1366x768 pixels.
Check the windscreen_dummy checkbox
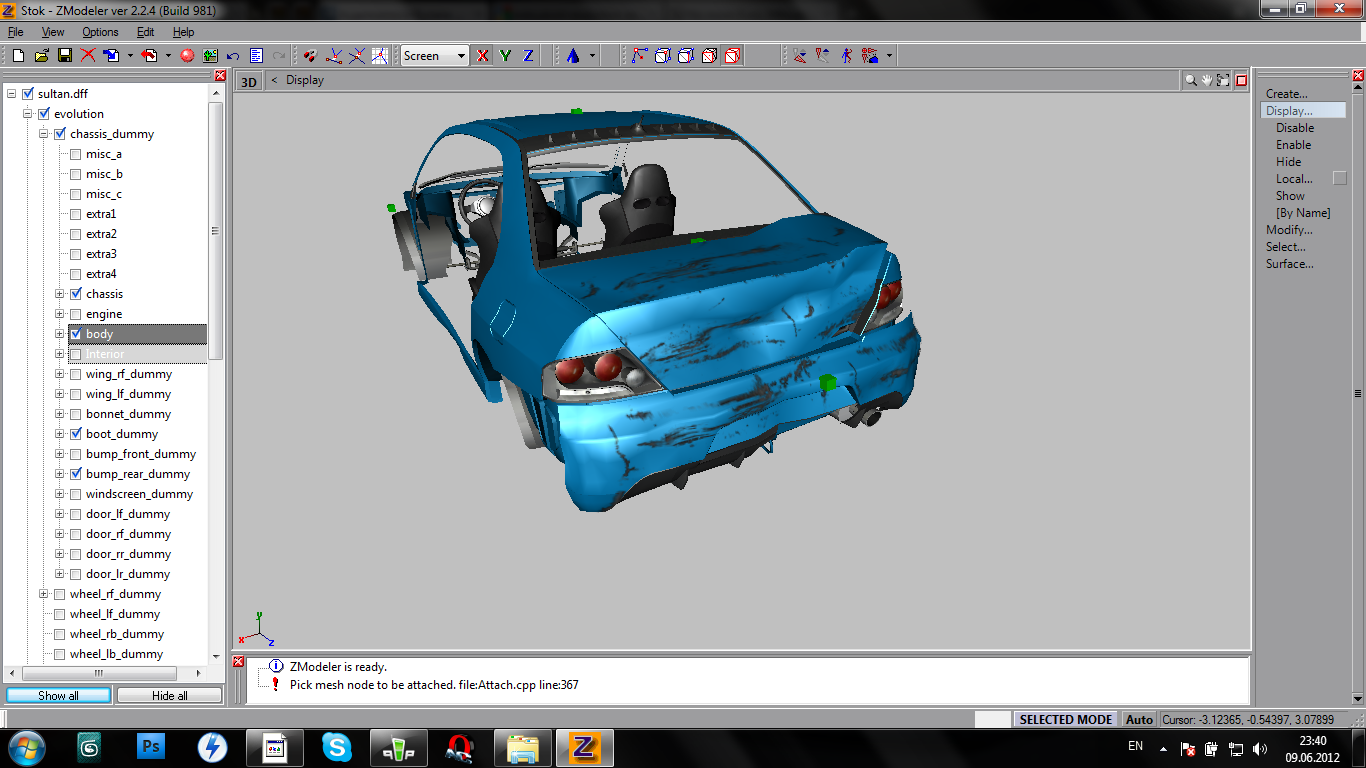[x=75, y=494]
